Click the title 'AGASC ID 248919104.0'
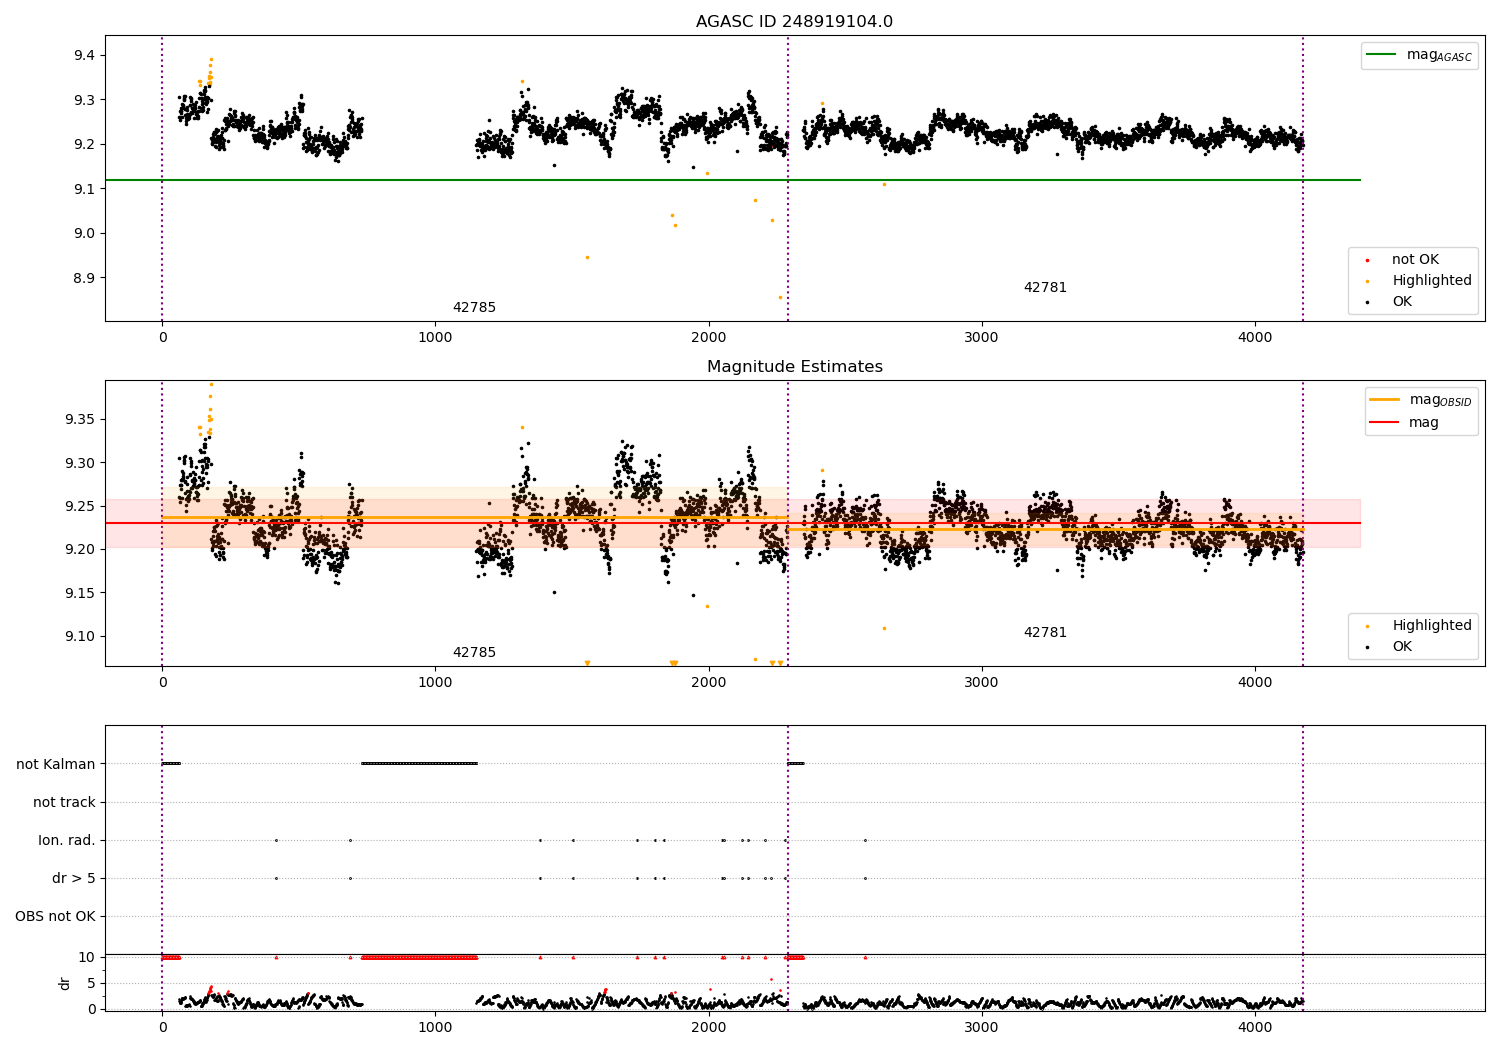1500x1050 pixels. pyautogui.click(x=794, y=22)
